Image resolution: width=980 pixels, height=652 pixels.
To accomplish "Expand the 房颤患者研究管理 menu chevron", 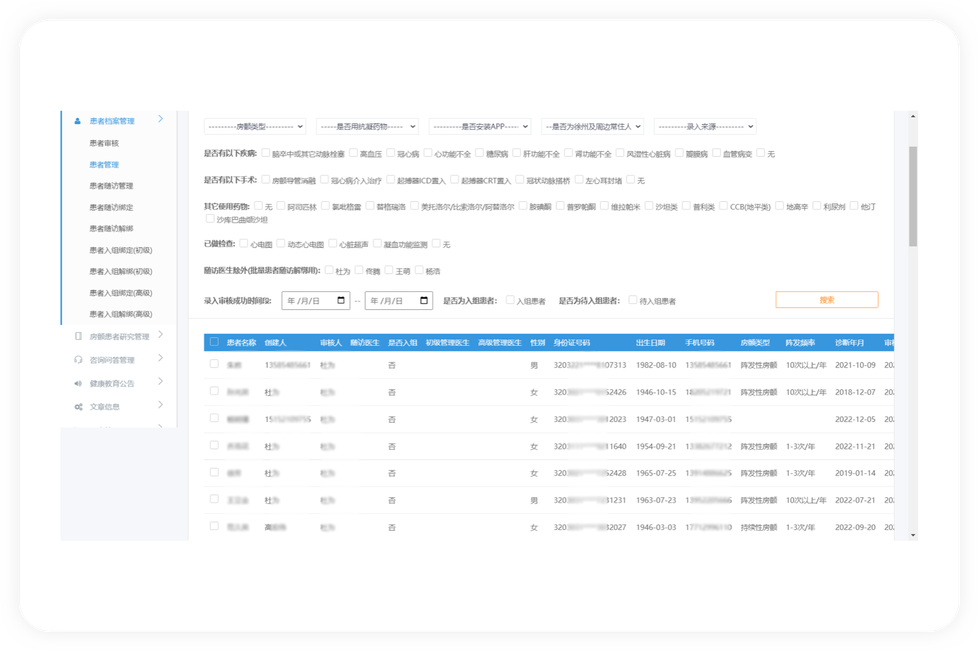I will pyautogui.click(x=161, y=334).
